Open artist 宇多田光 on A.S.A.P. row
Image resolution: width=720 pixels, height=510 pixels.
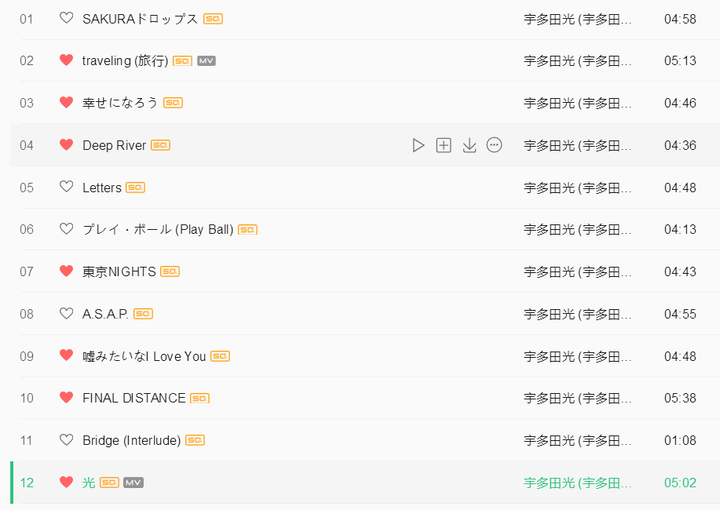tap(578, 314)
